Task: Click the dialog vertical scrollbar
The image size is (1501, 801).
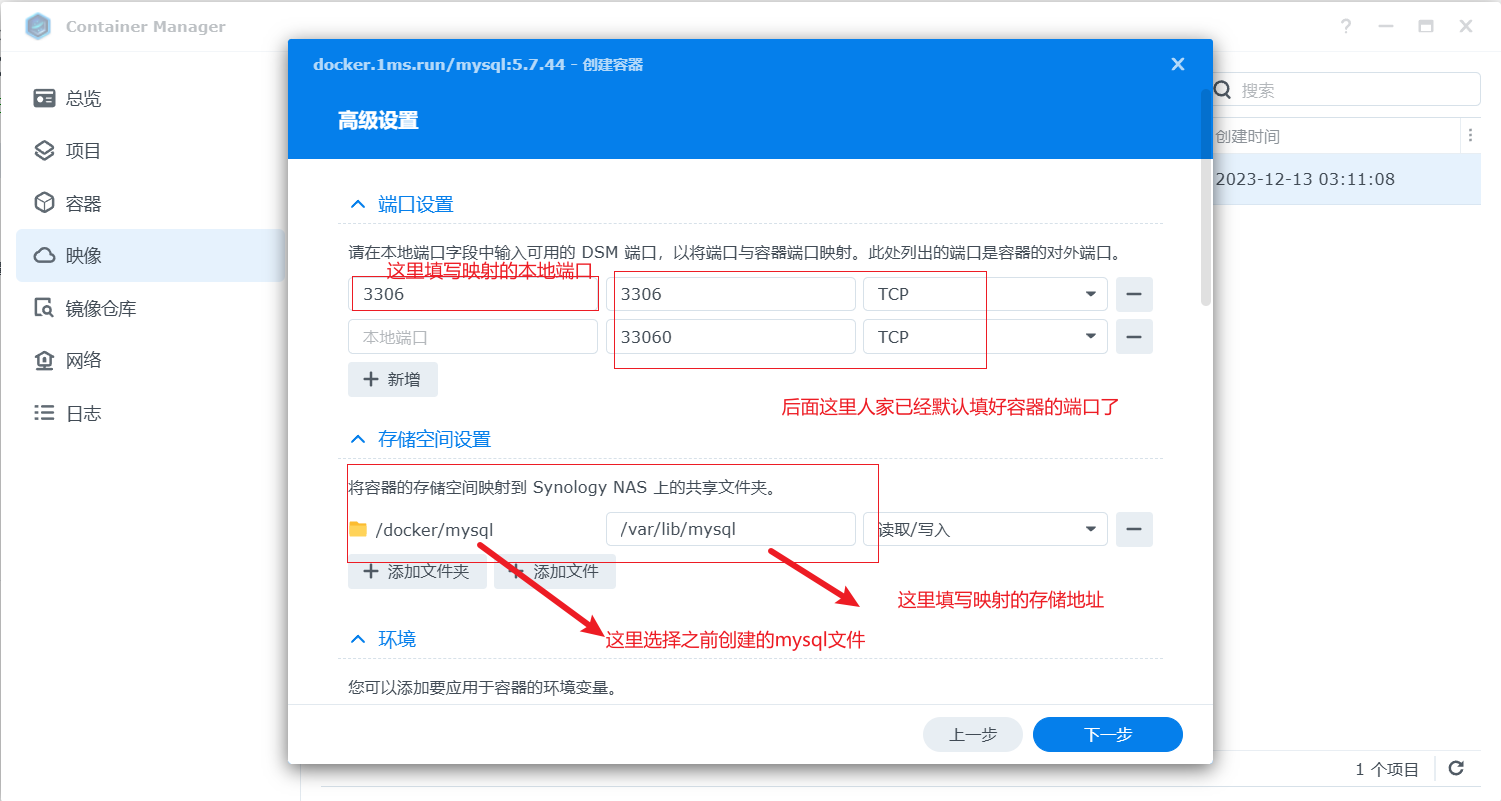Action: (x=1206, y=197)
